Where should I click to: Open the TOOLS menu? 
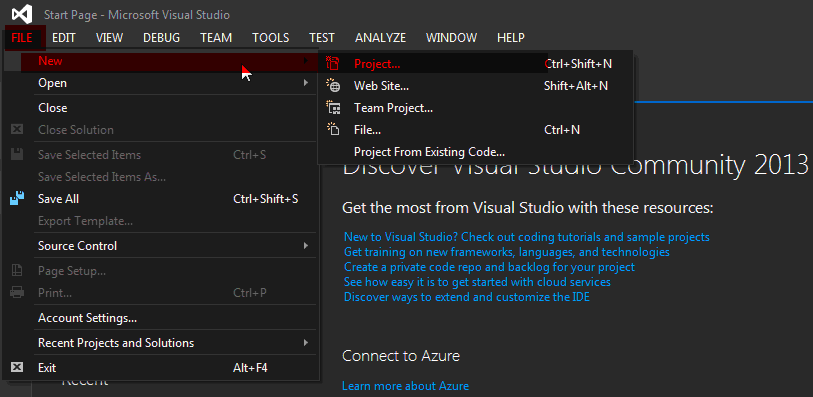[x=271, y=38]
